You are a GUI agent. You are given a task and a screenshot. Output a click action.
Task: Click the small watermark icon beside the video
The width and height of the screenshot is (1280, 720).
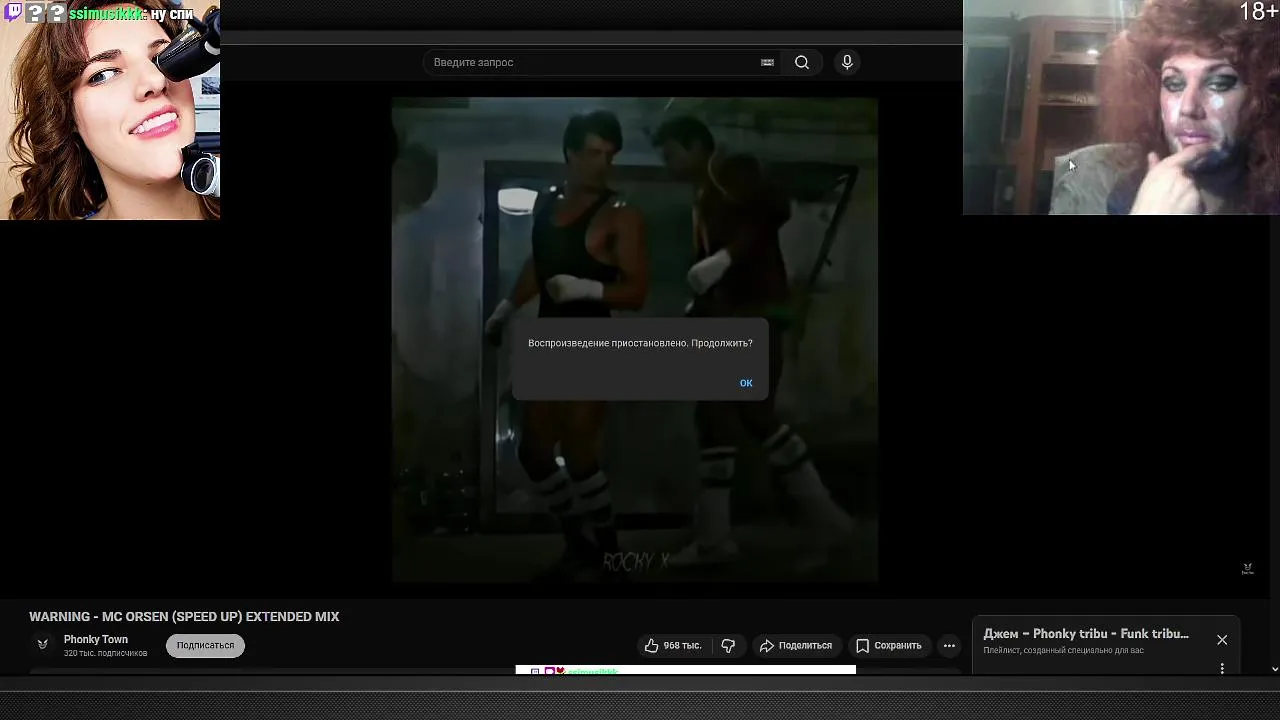1247,568
